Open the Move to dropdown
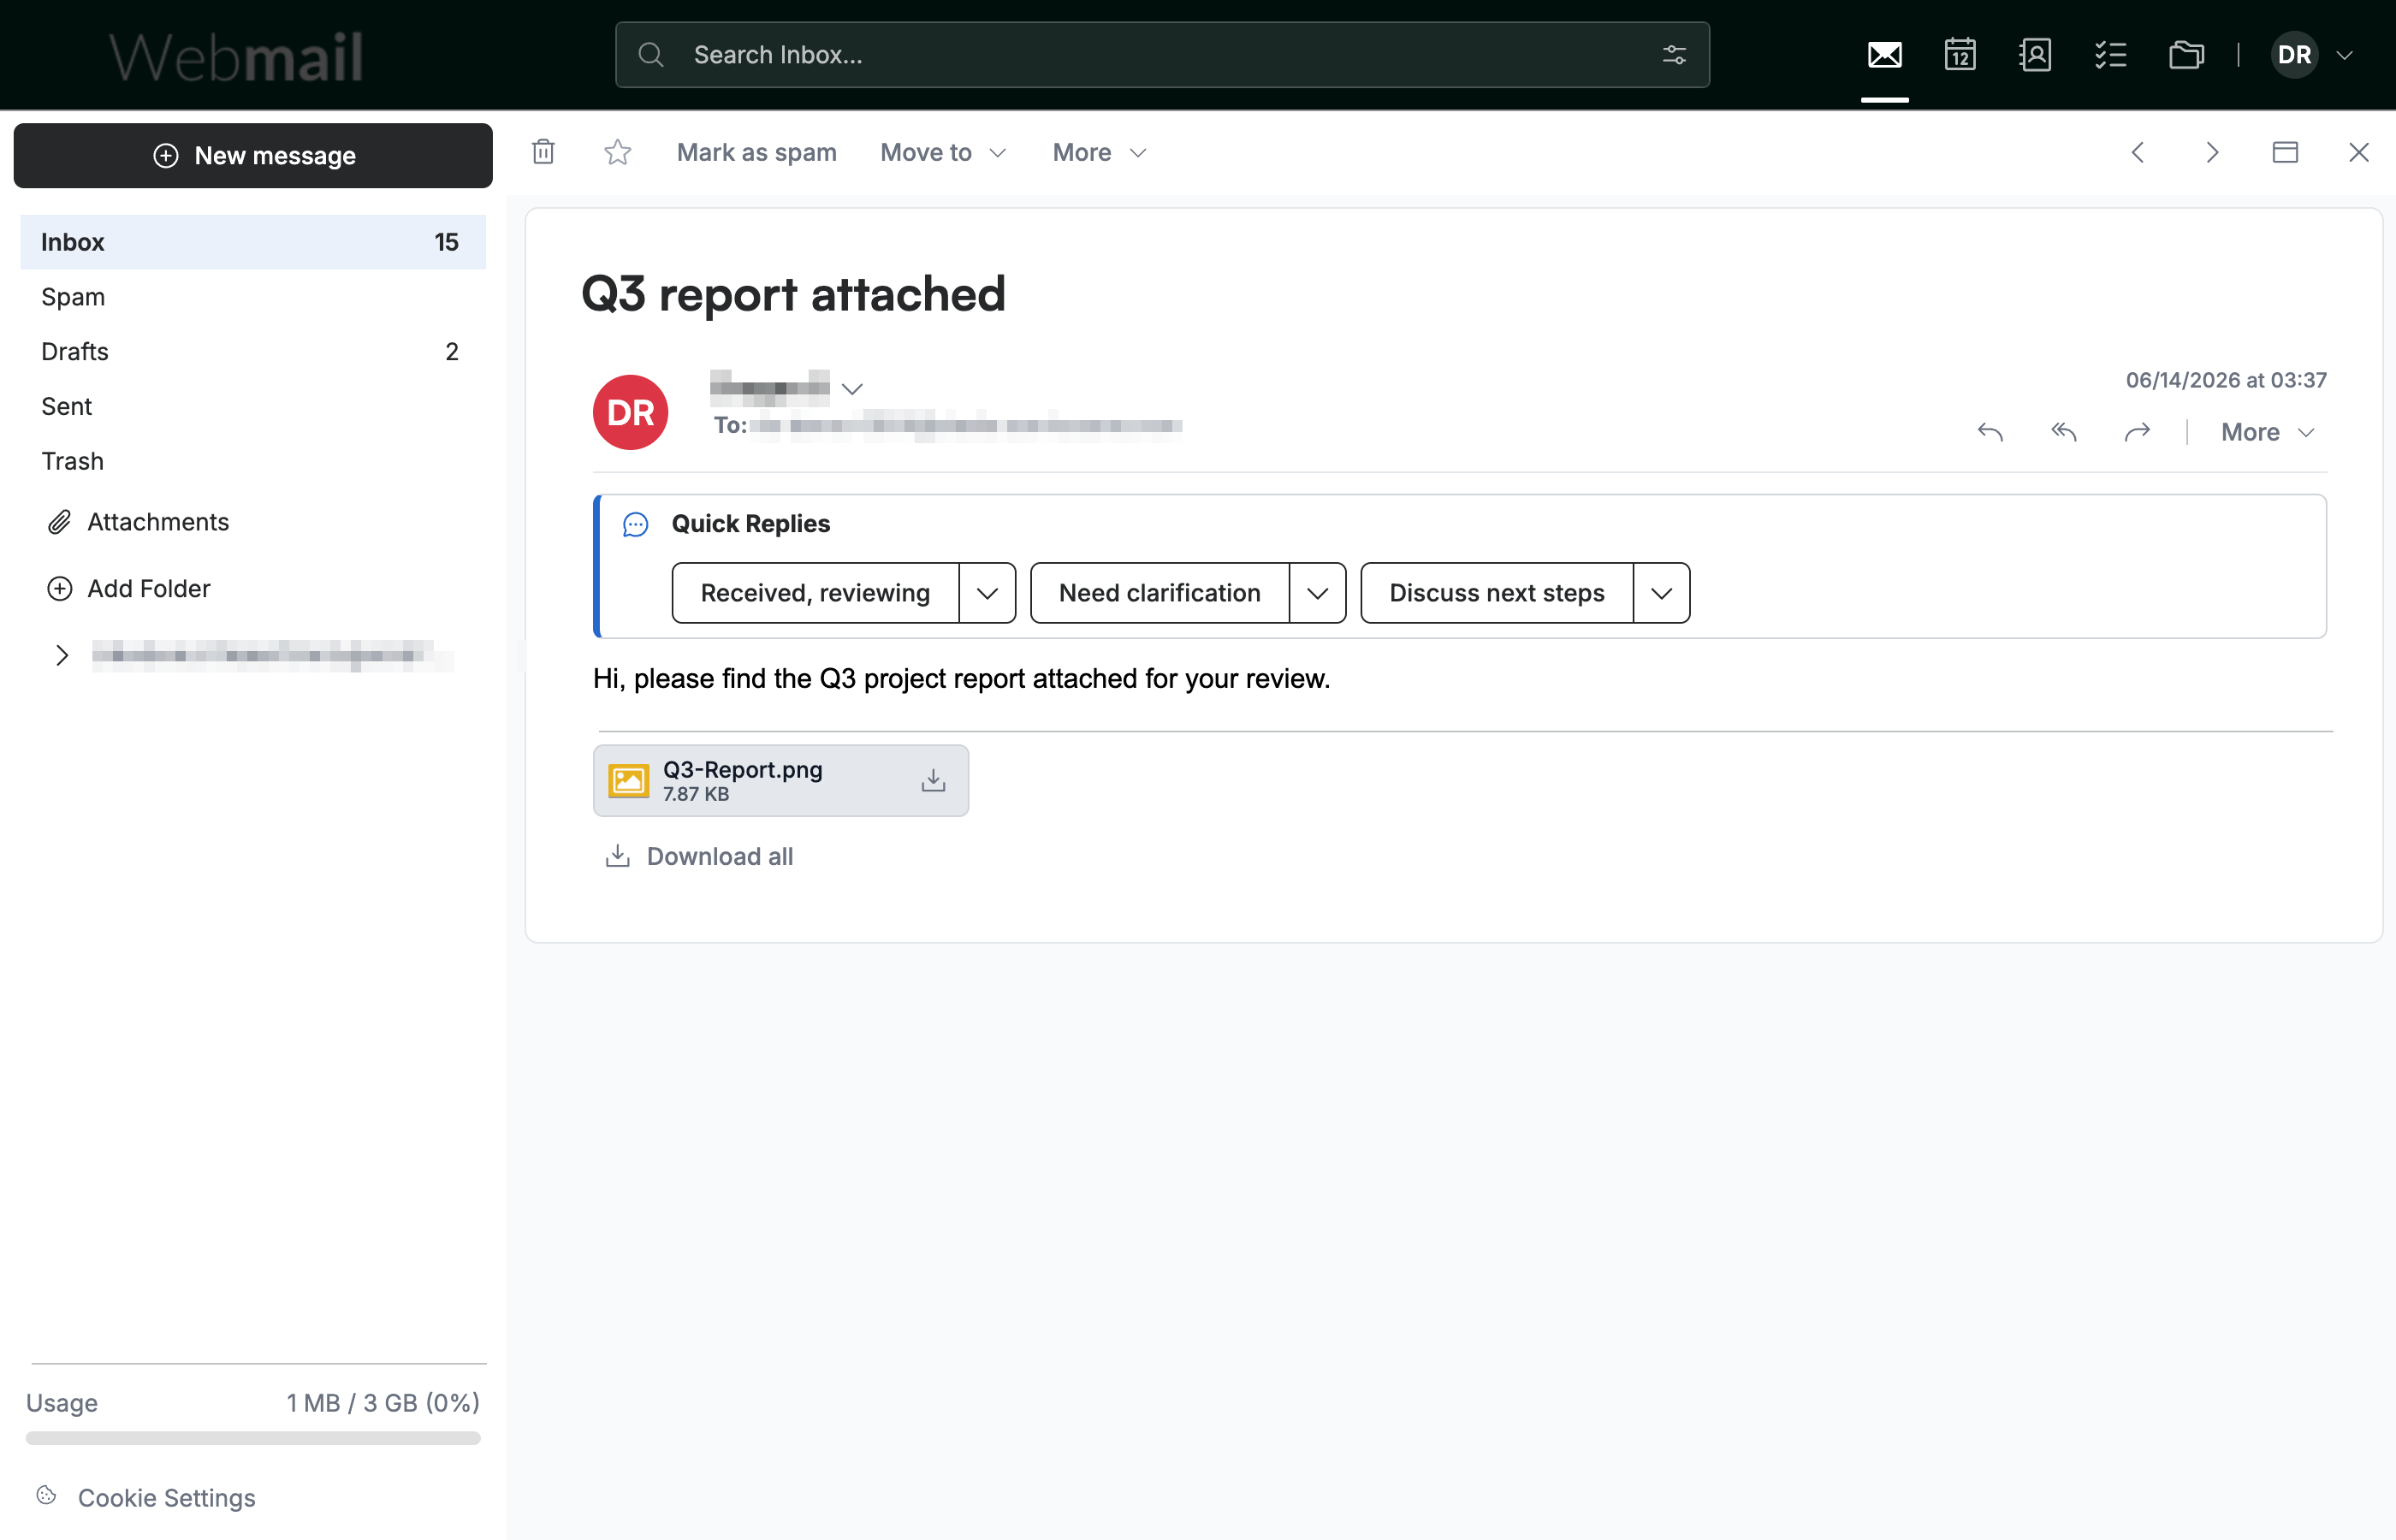The image size is (2396, 1540). [x=943, y=152]
